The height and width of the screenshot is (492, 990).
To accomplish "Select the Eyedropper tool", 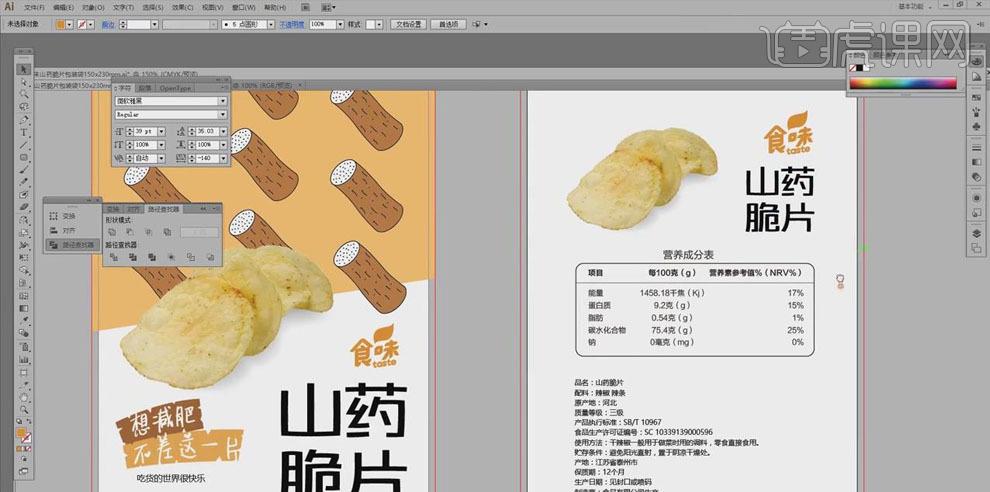I will click(x=24, y=321).
